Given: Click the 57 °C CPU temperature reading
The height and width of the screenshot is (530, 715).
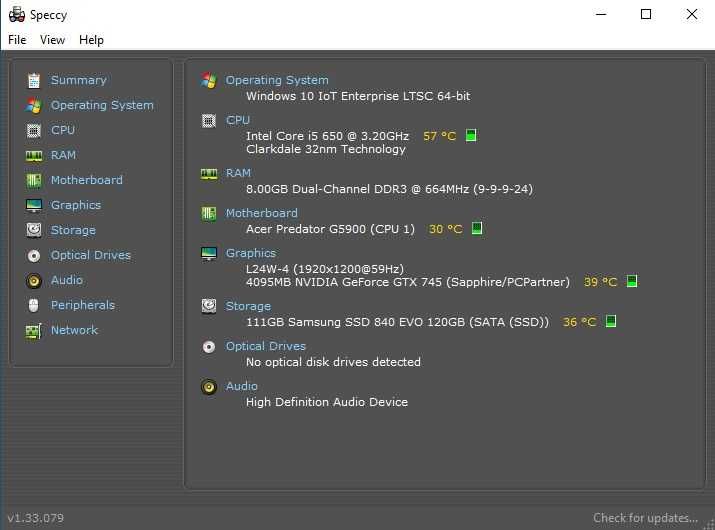Looking at the screenshot, I should coord(439,136).
